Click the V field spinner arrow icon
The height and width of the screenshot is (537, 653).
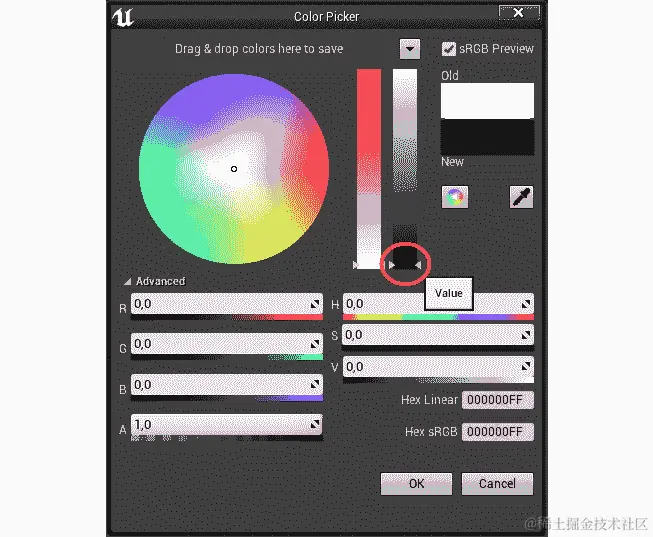coord(526,367)
